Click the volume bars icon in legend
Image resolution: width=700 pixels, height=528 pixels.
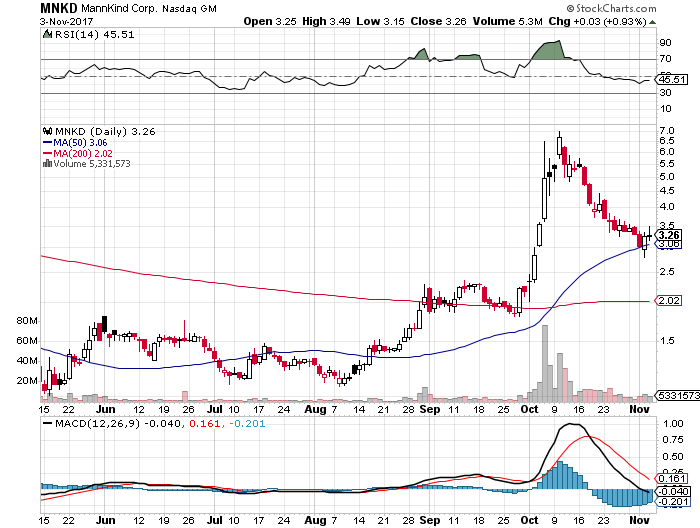(47, 163)
